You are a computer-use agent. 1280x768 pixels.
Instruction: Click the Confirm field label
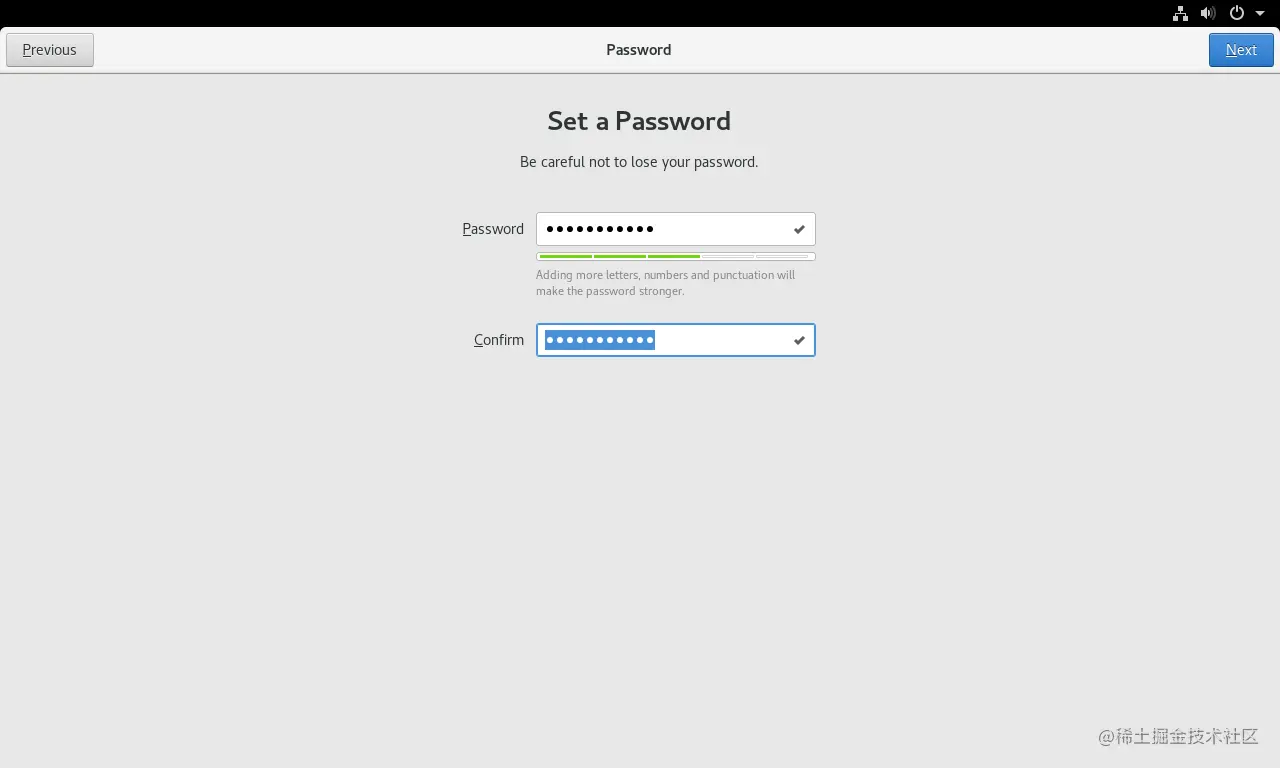[x=499, y=340]
